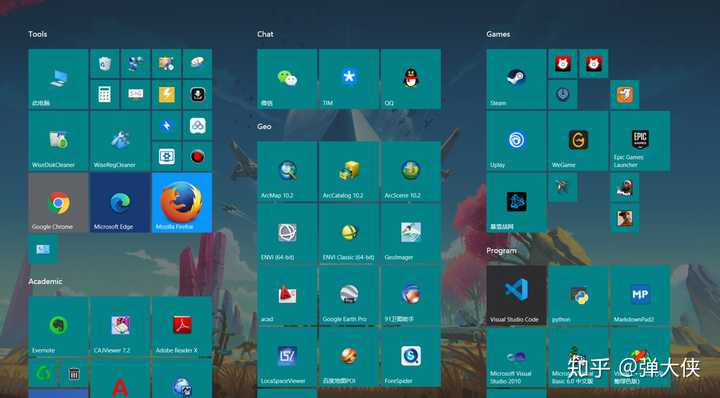
Task: Launch WiseDiskCleaner tile
Action: 58,141
